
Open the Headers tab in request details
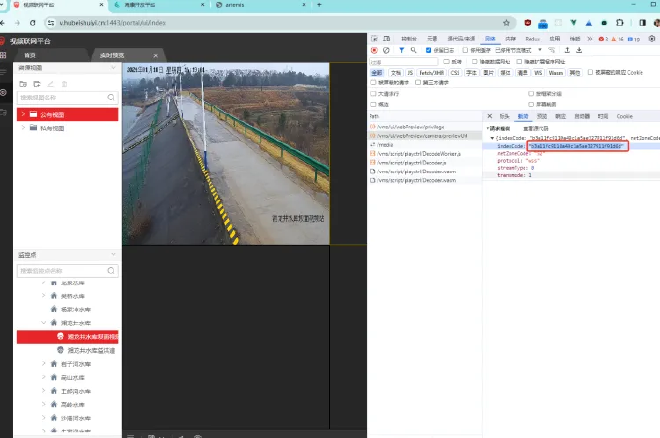point(504,116)
